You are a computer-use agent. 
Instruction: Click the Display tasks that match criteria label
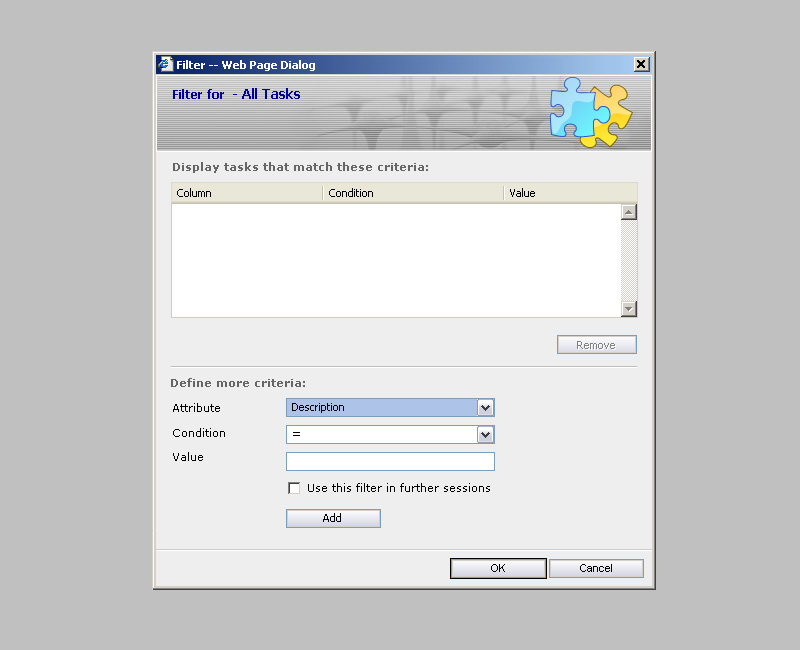point(301,167)
